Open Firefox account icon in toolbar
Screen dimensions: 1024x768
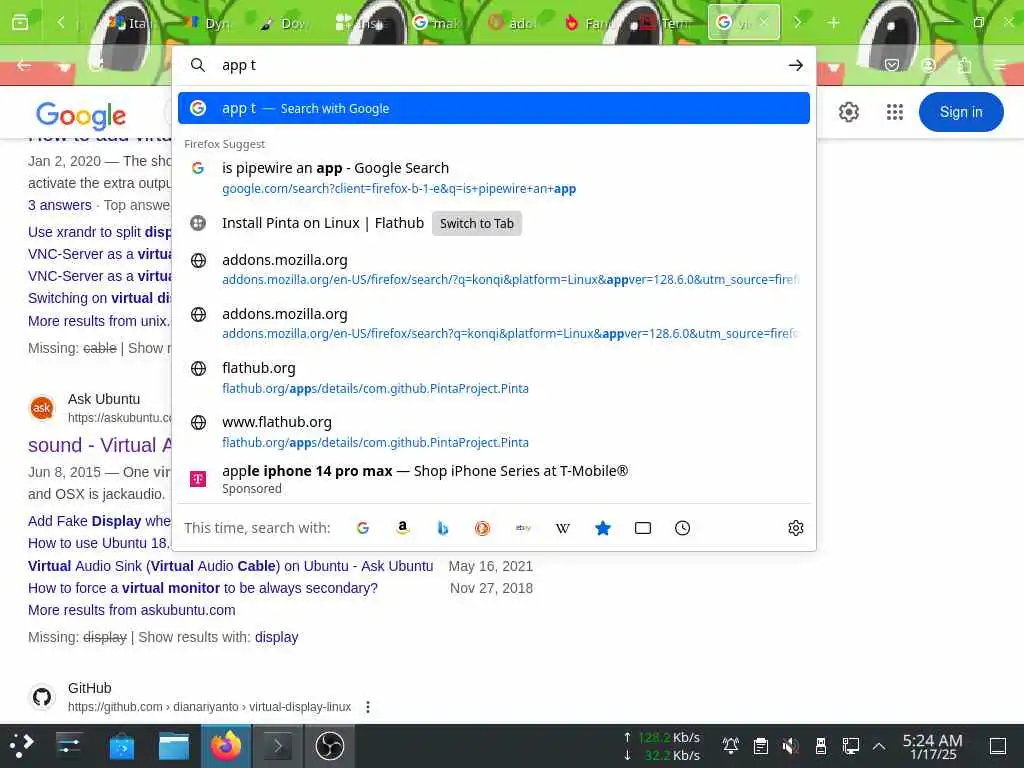[928, 65]
